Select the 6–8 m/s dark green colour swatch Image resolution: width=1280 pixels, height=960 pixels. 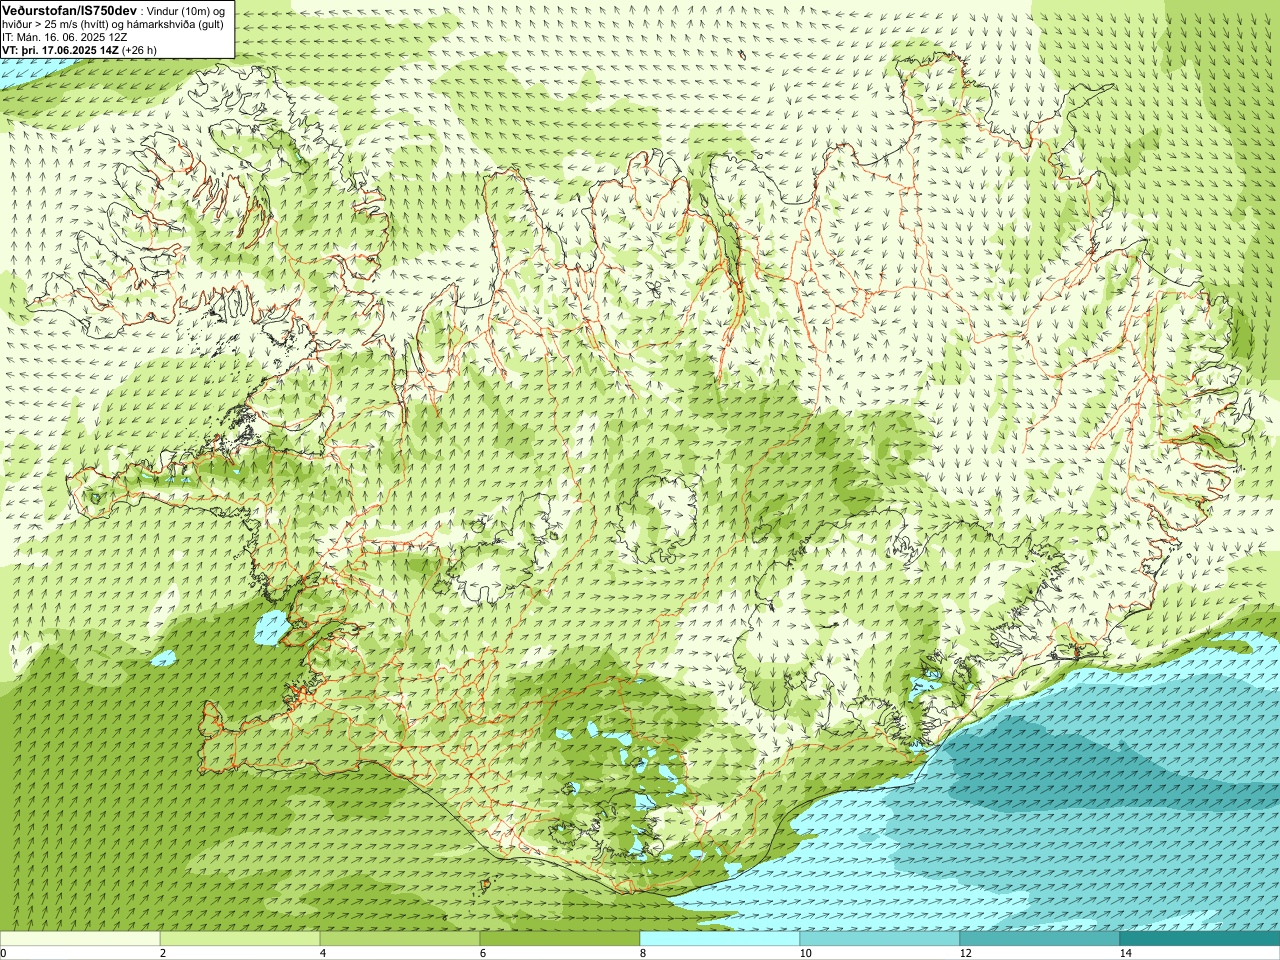pos(560,939)
